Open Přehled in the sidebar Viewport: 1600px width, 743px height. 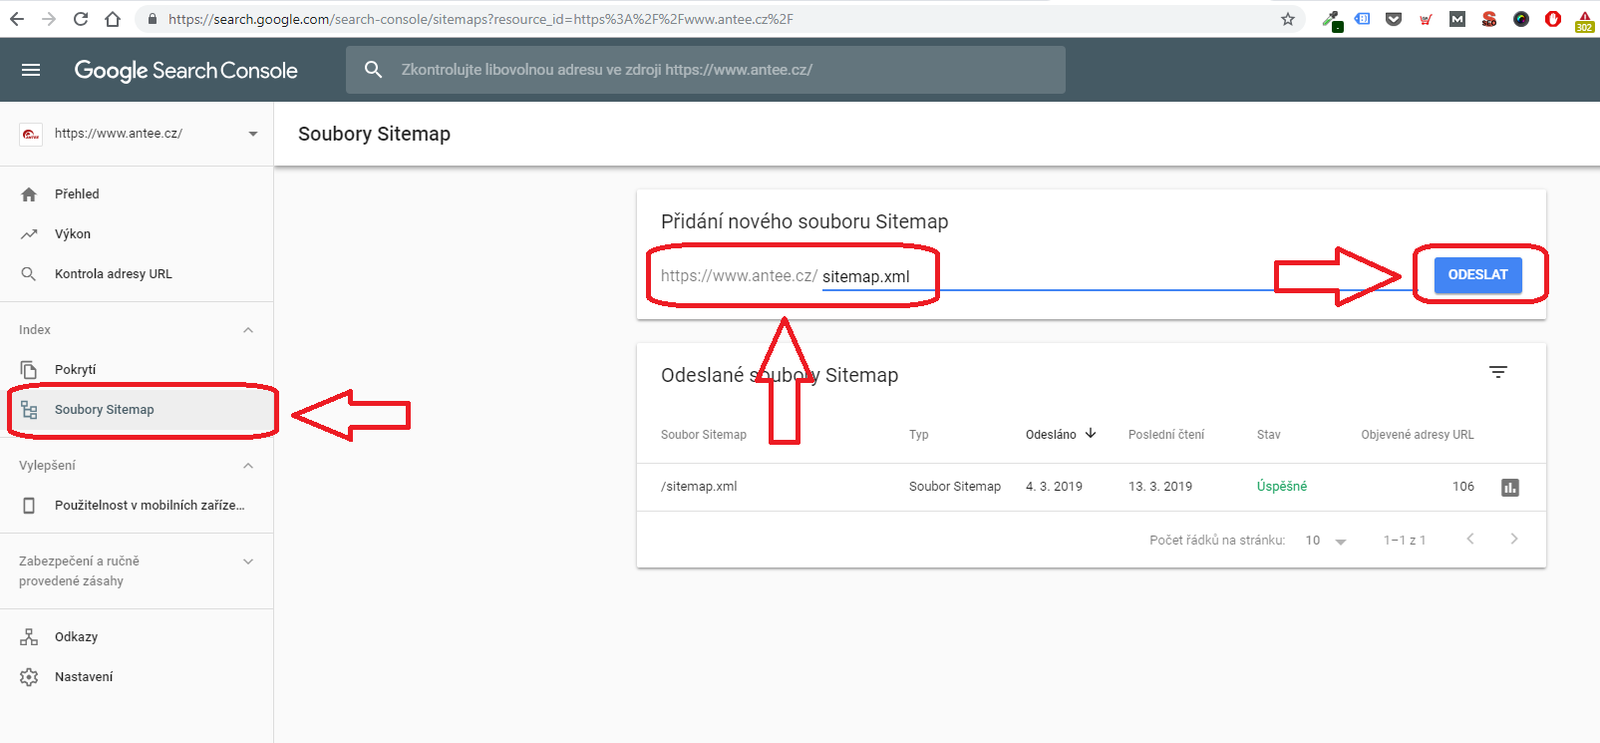[77, 194]
